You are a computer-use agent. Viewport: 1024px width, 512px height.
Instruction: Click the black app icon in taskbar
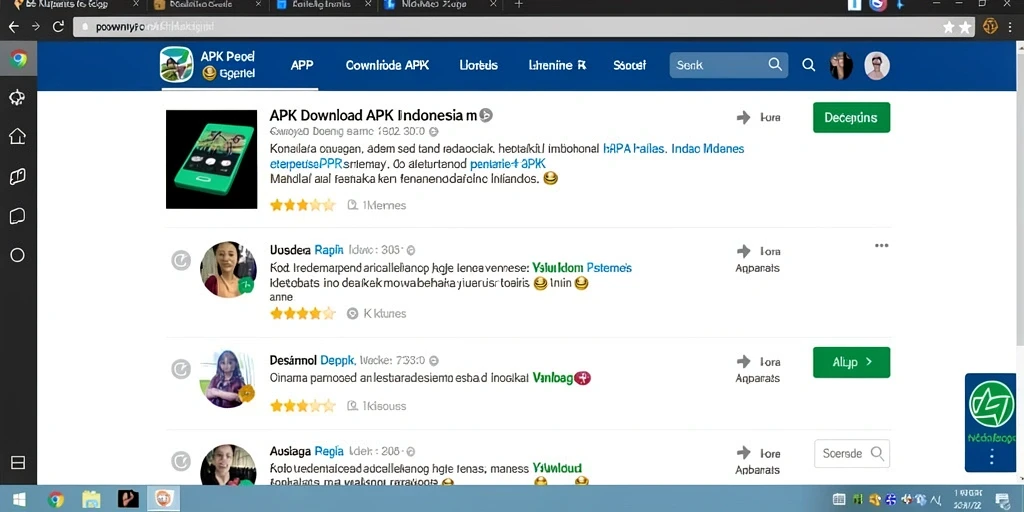pyautogui.click(x=128, y=499)
